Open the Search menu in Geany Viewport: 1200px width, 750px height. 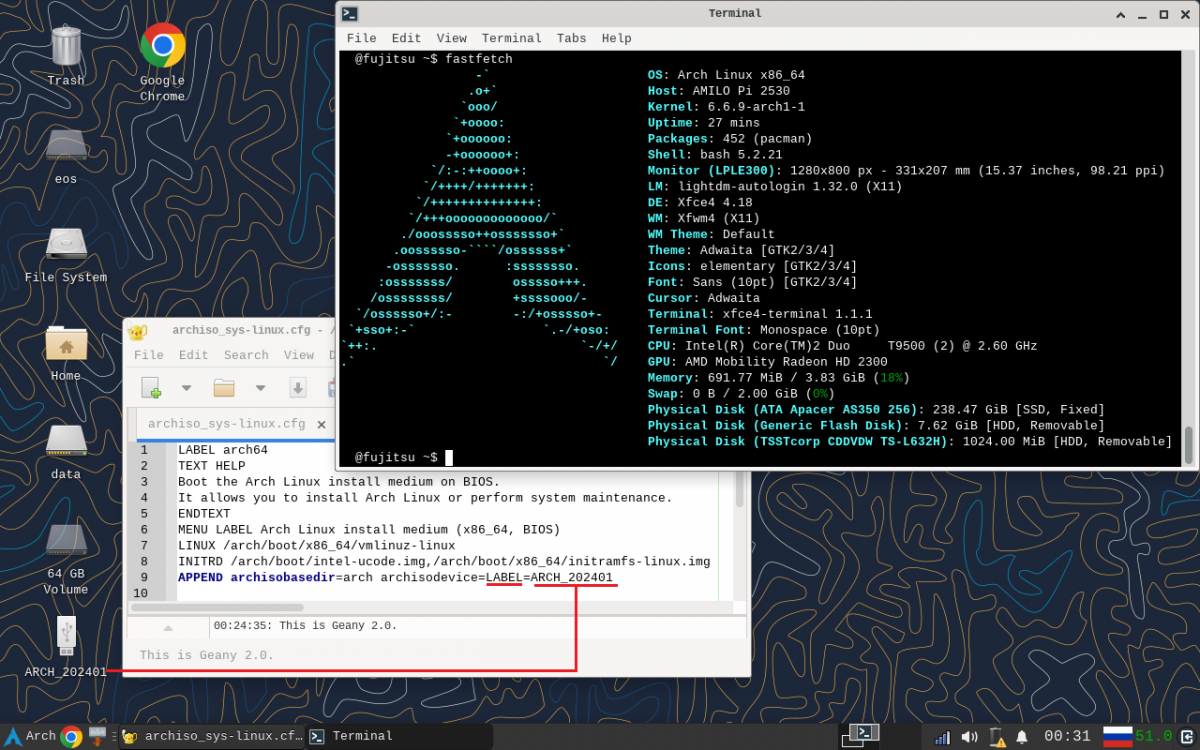(x=246, y=355)
